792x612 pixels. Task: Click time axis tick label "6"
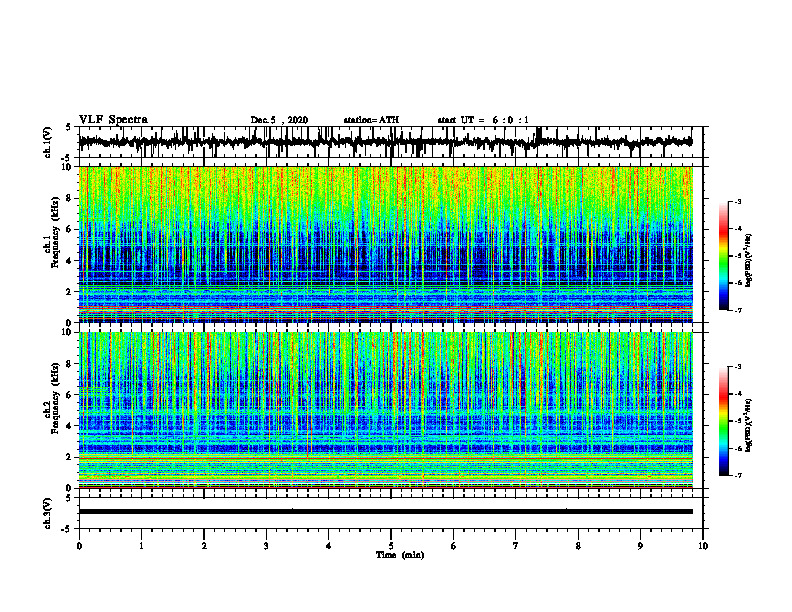tap(454, 546)
